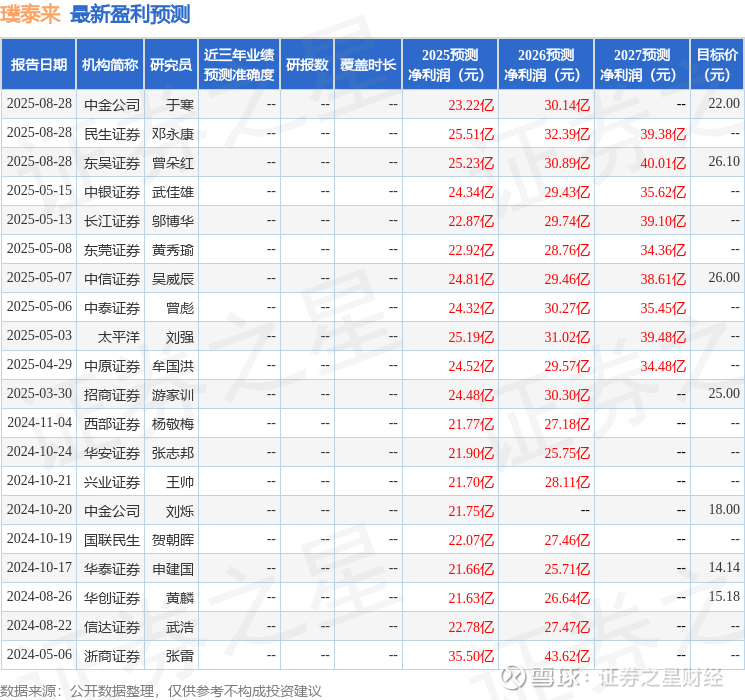Click analyst name 邬博华
The height and width of the screenshot is (700, 745).
click(x=172, y=221)
